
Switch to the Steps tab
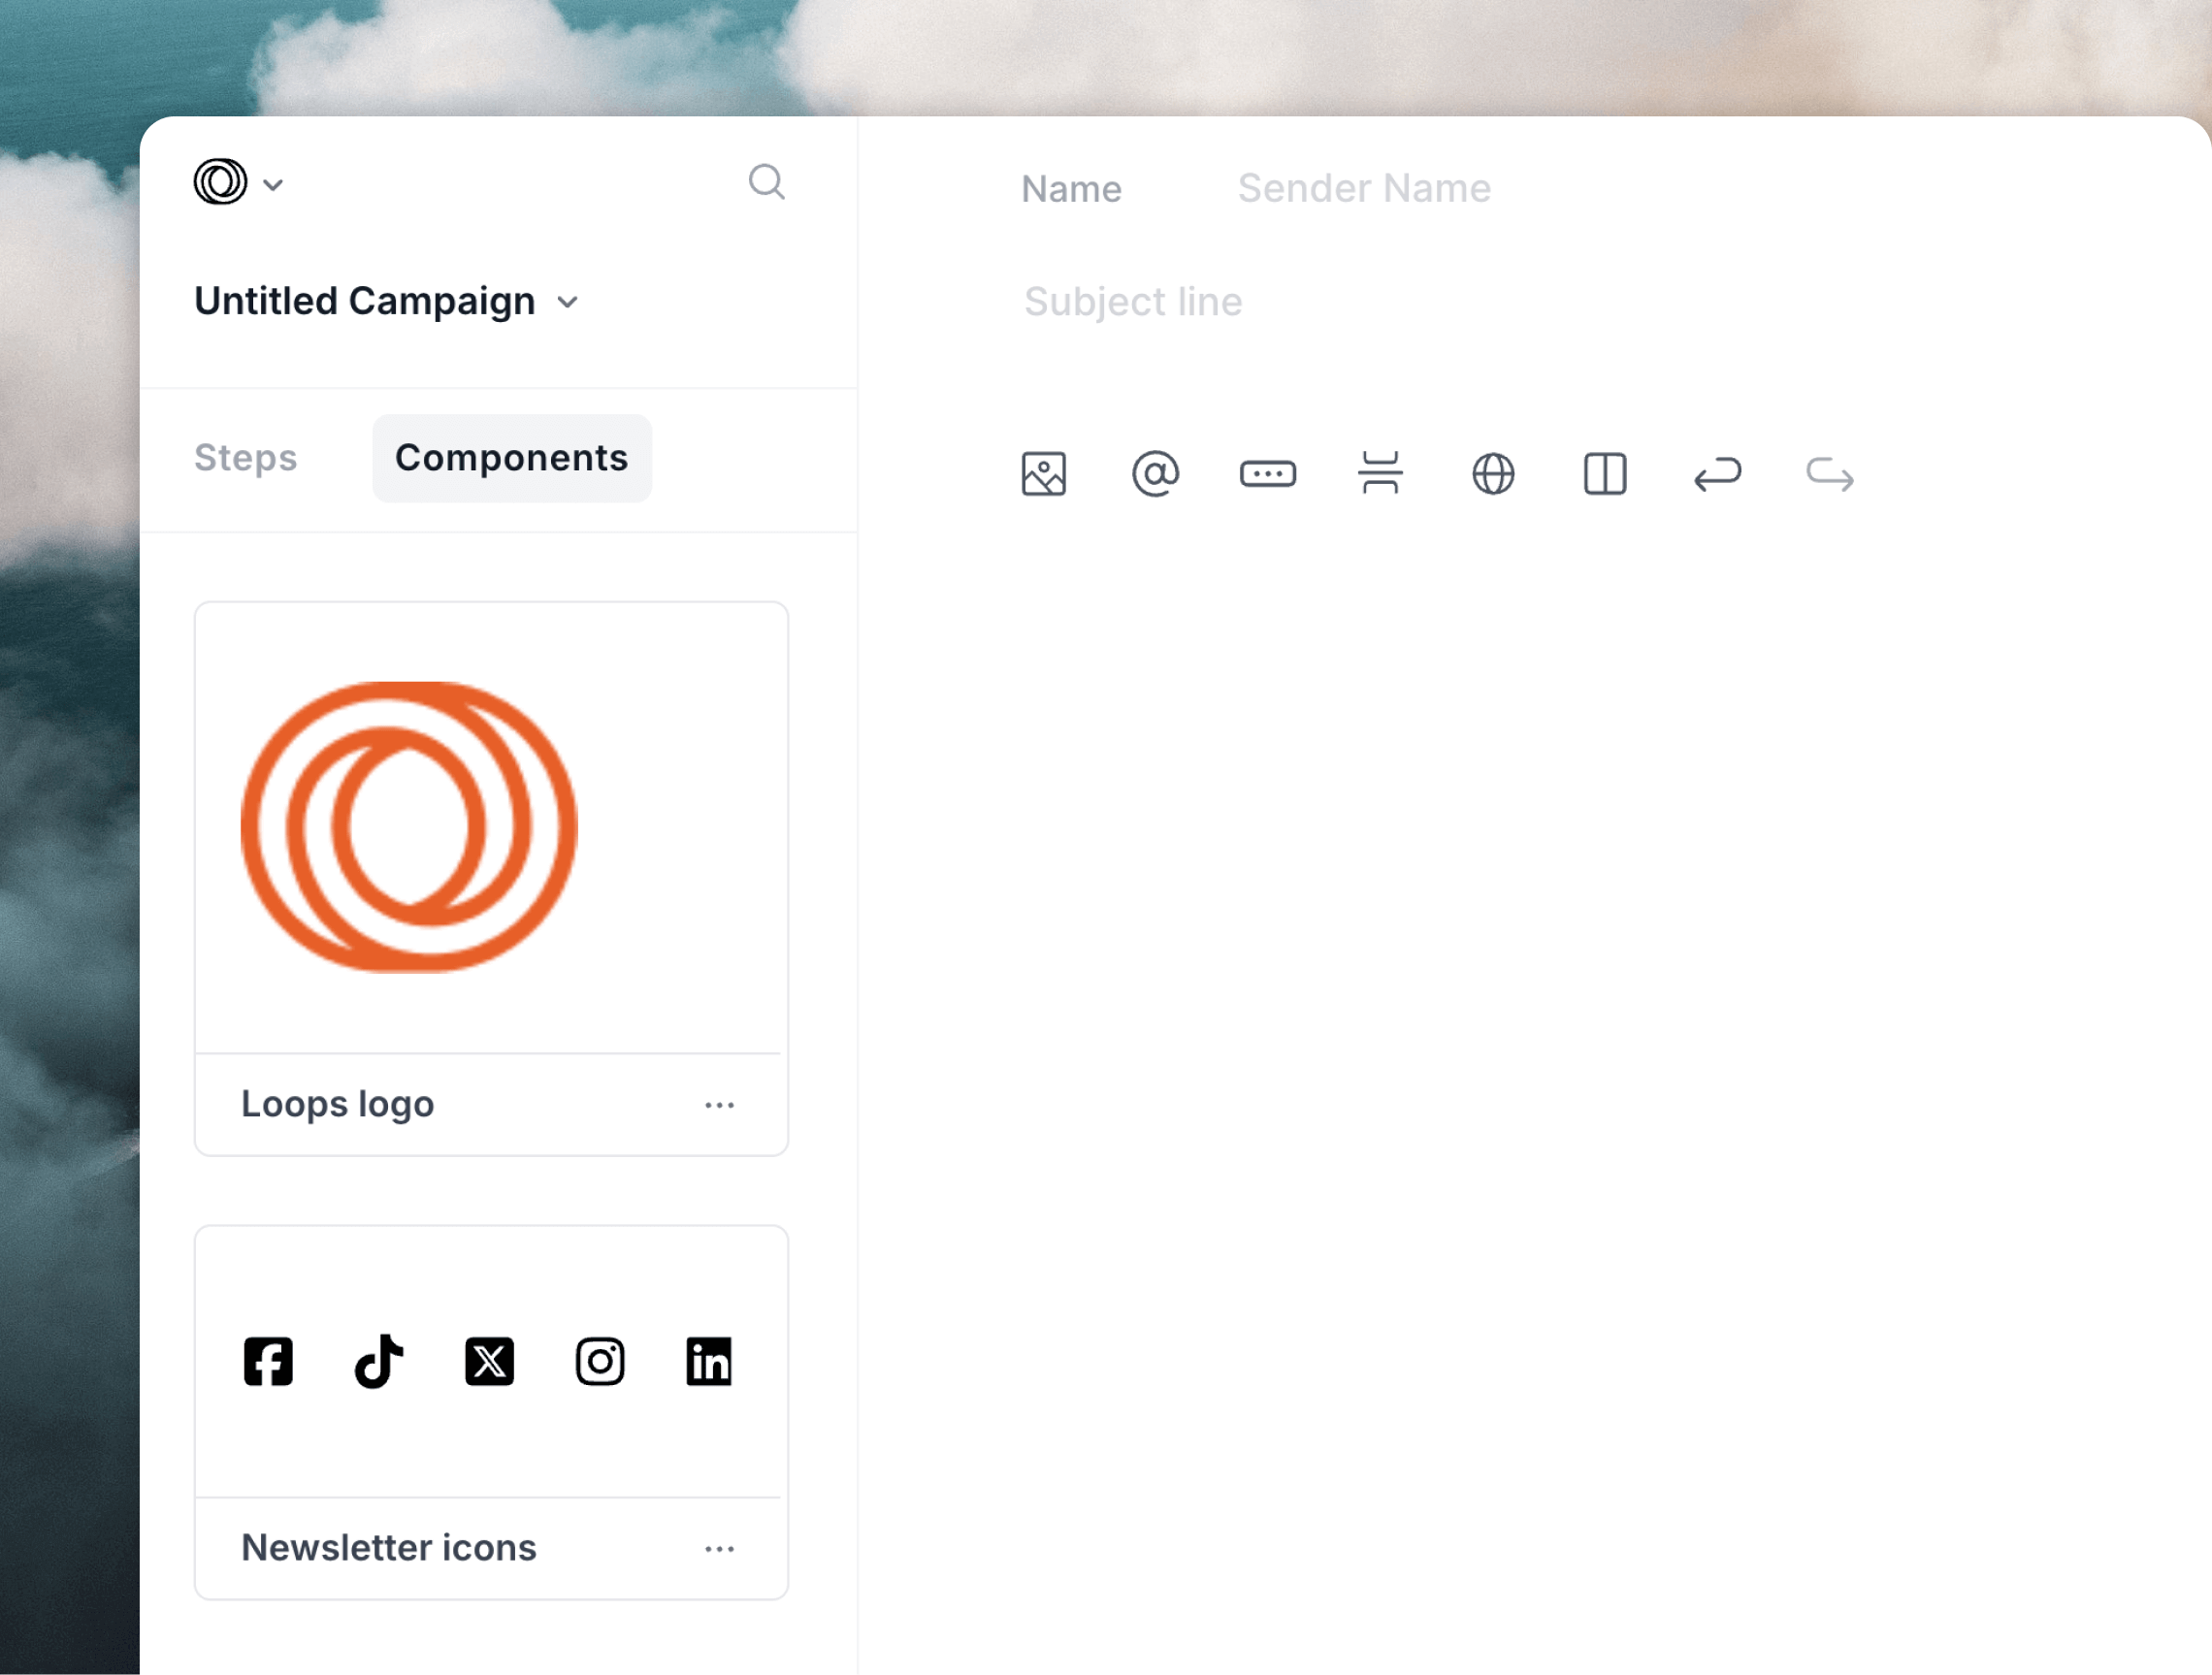[x=245, y=458]
